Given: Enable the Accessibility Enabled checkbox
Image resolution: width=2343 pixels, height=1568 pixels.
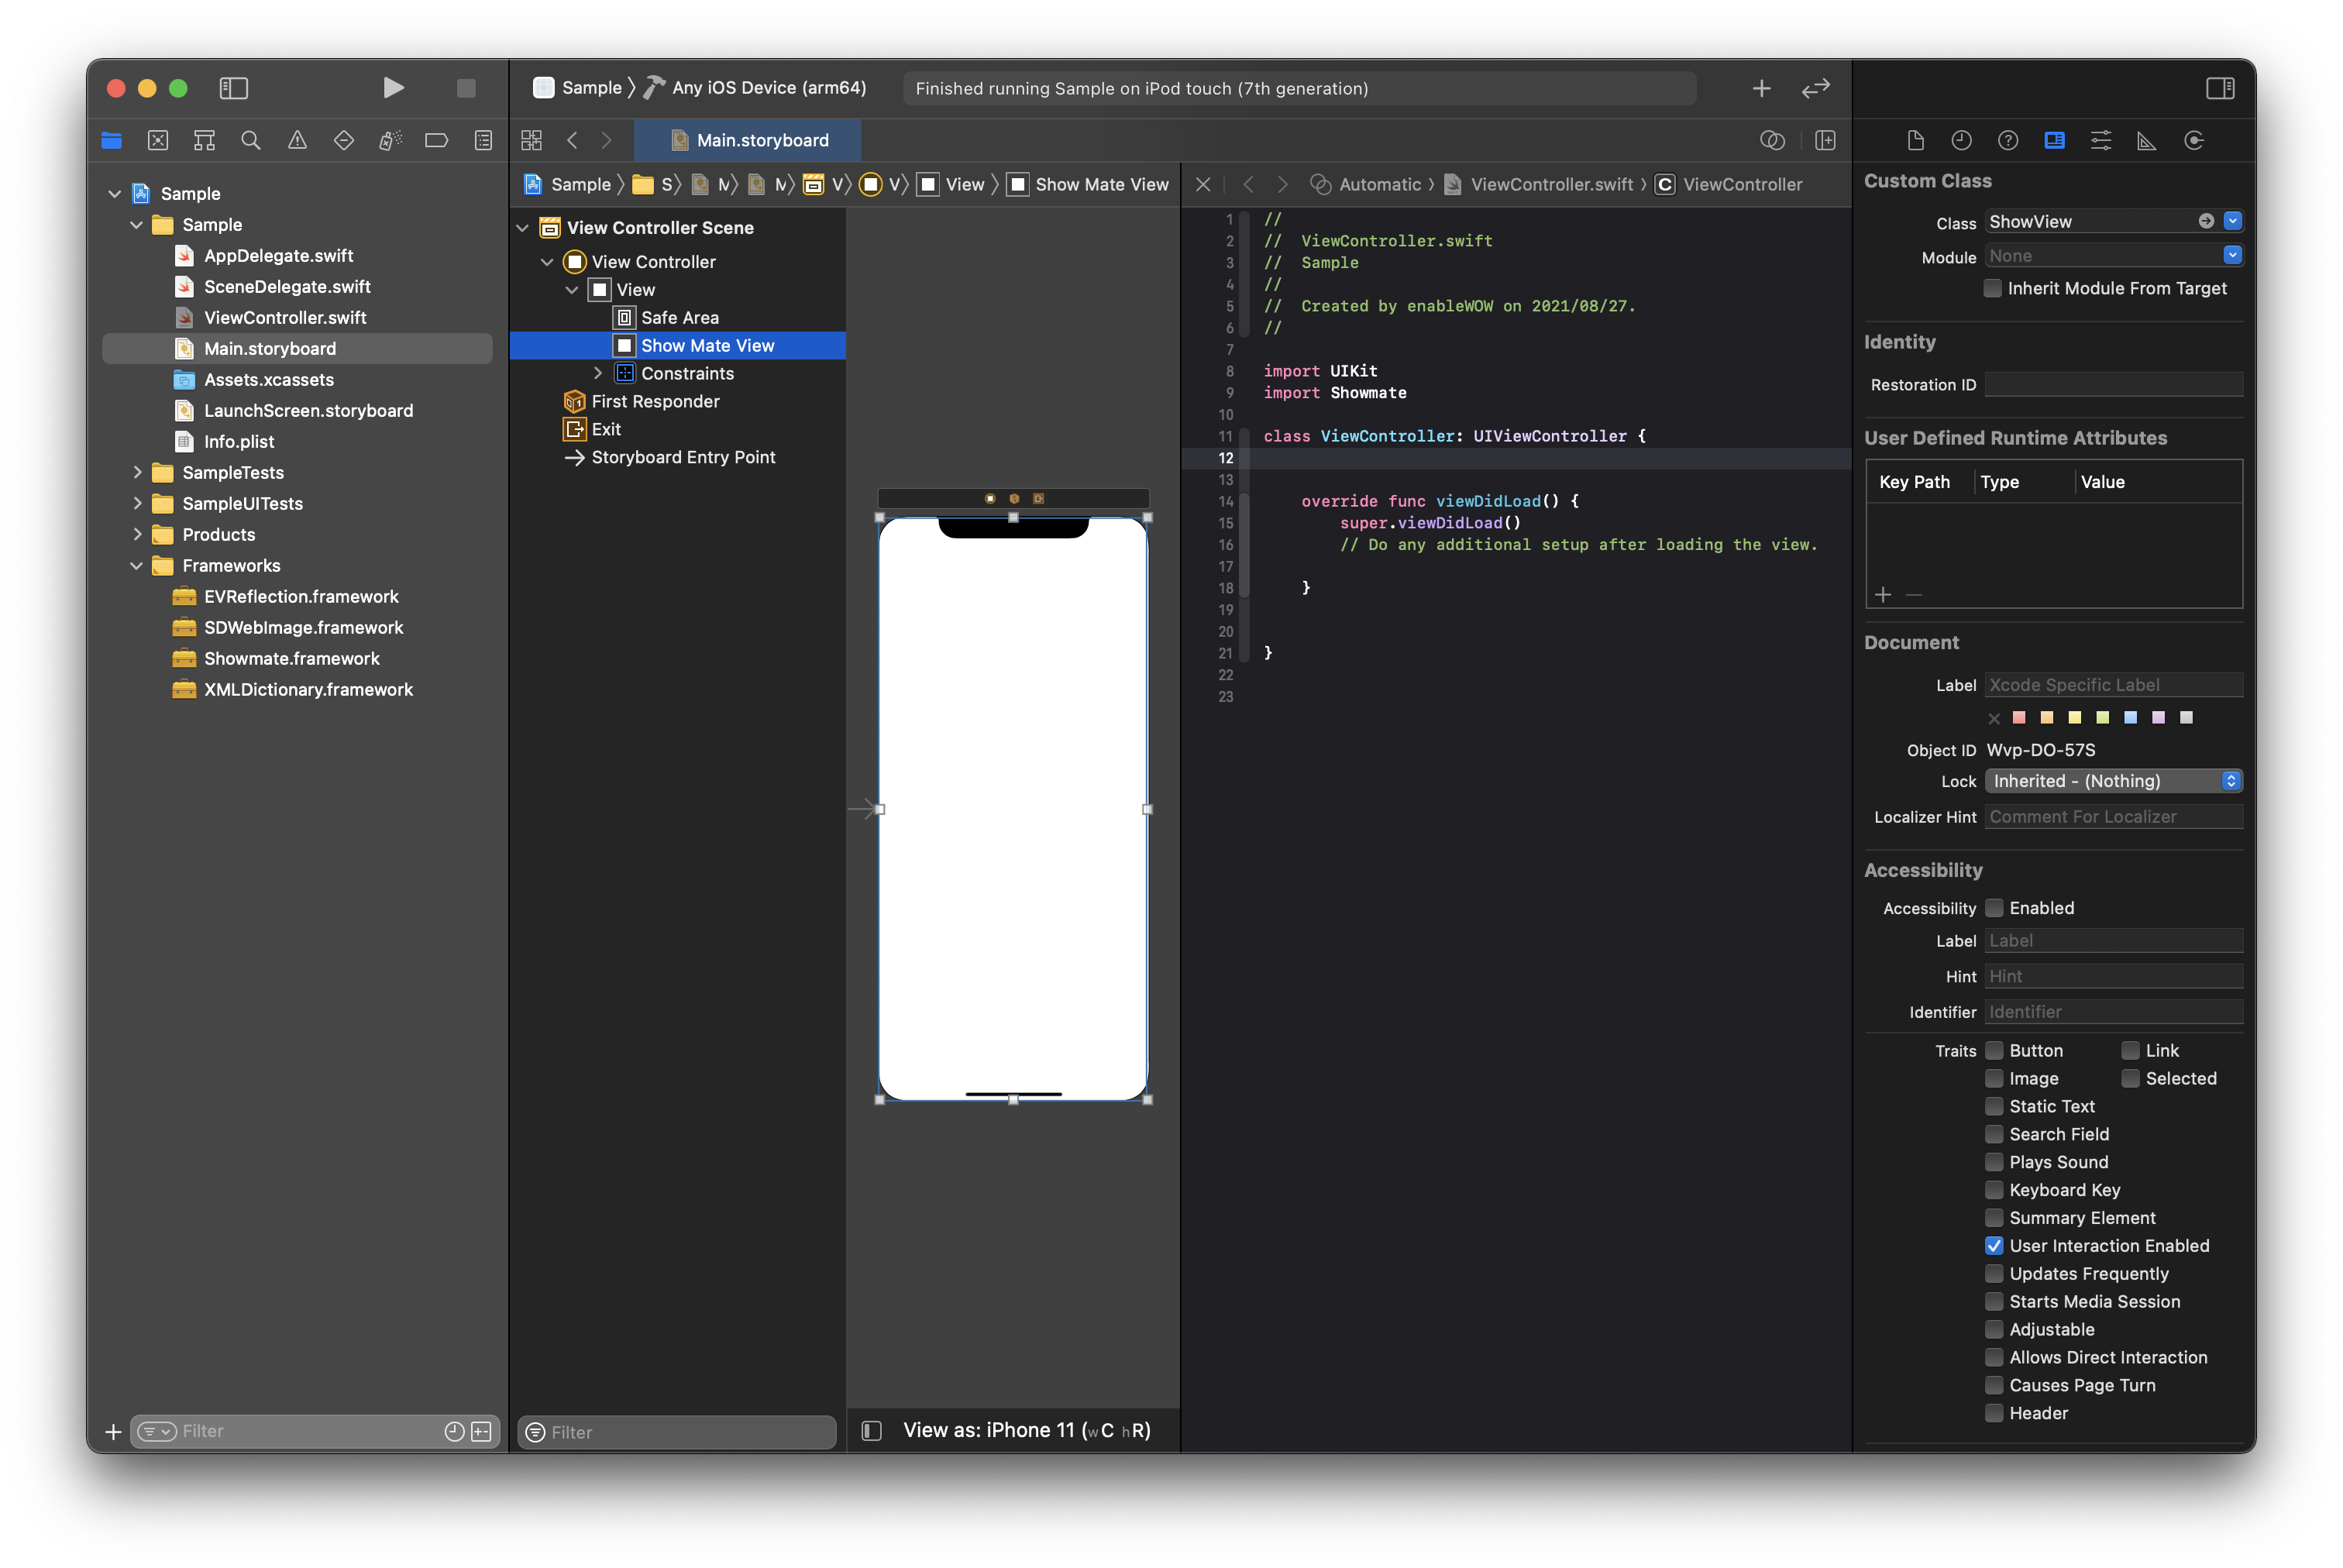Looking at the screenshot, I should tap(1994, 908).
